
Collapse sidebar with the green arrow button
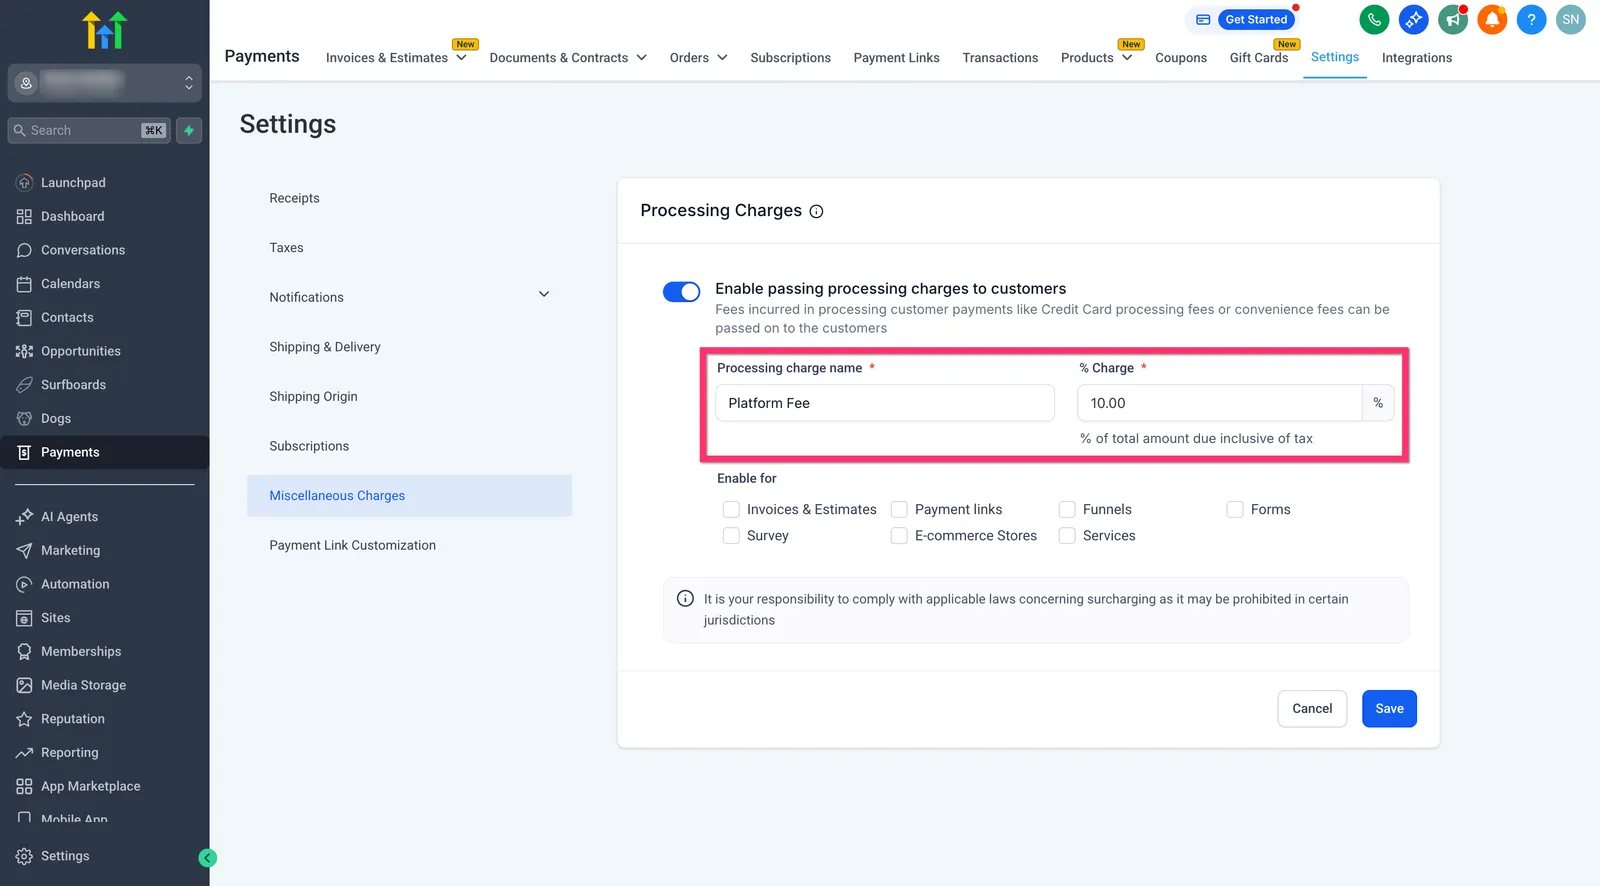pos(207,858)
